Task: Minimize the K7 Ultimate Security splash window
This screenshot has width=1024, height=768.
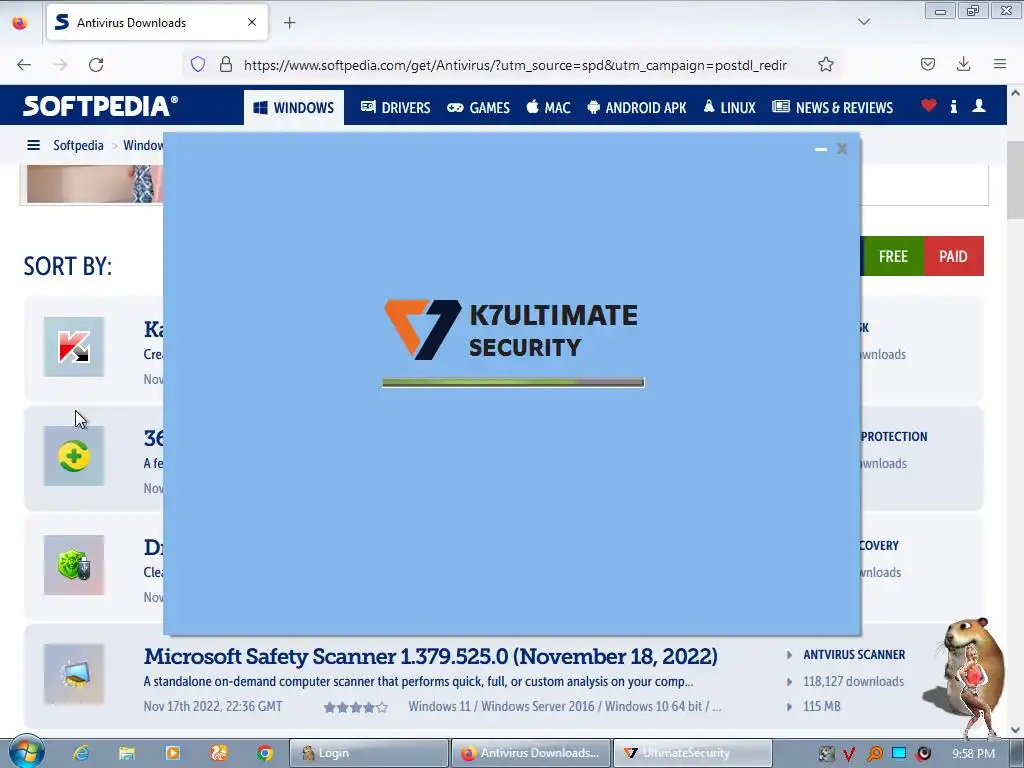Action: [x=821, y=150]
